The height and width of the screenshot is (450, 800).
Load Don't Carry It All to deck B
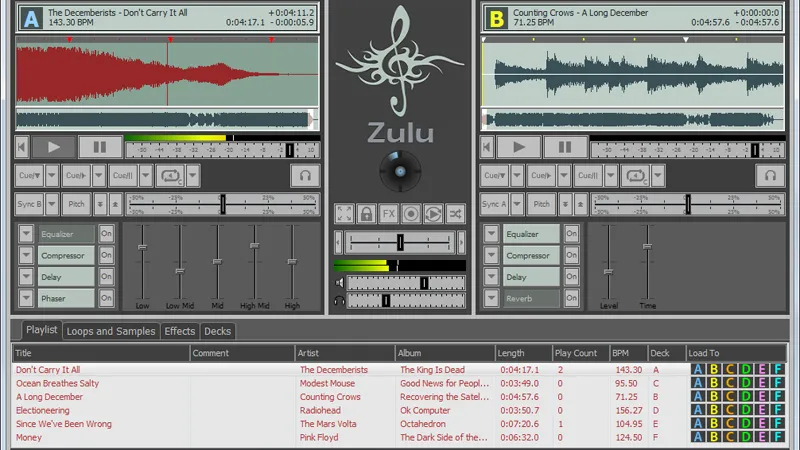coord(714,369)
